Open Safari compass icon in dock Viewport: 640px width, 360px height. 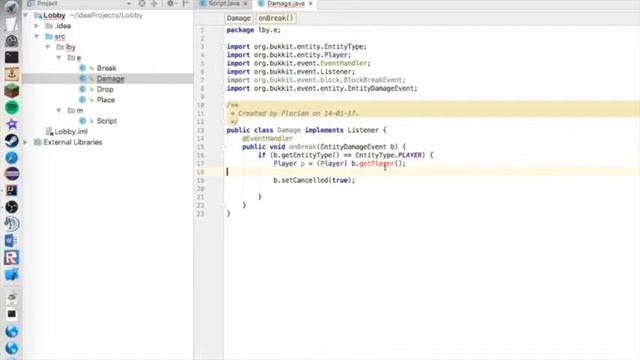coord(11,158)
